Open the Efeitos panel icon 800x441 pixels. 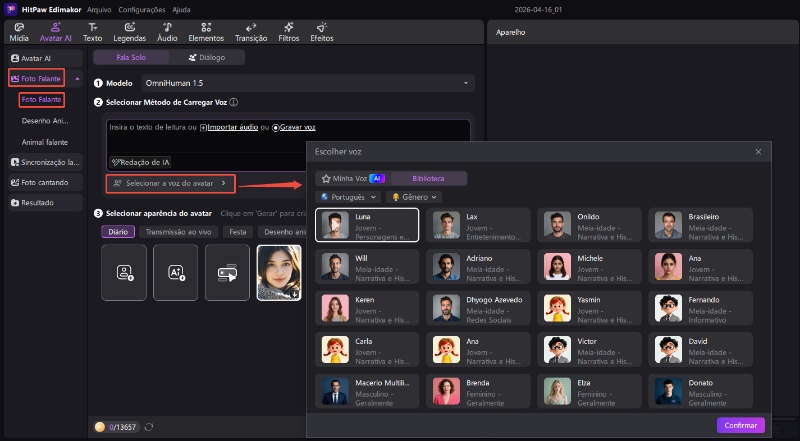pyautogui.click(x=321, y=31)
